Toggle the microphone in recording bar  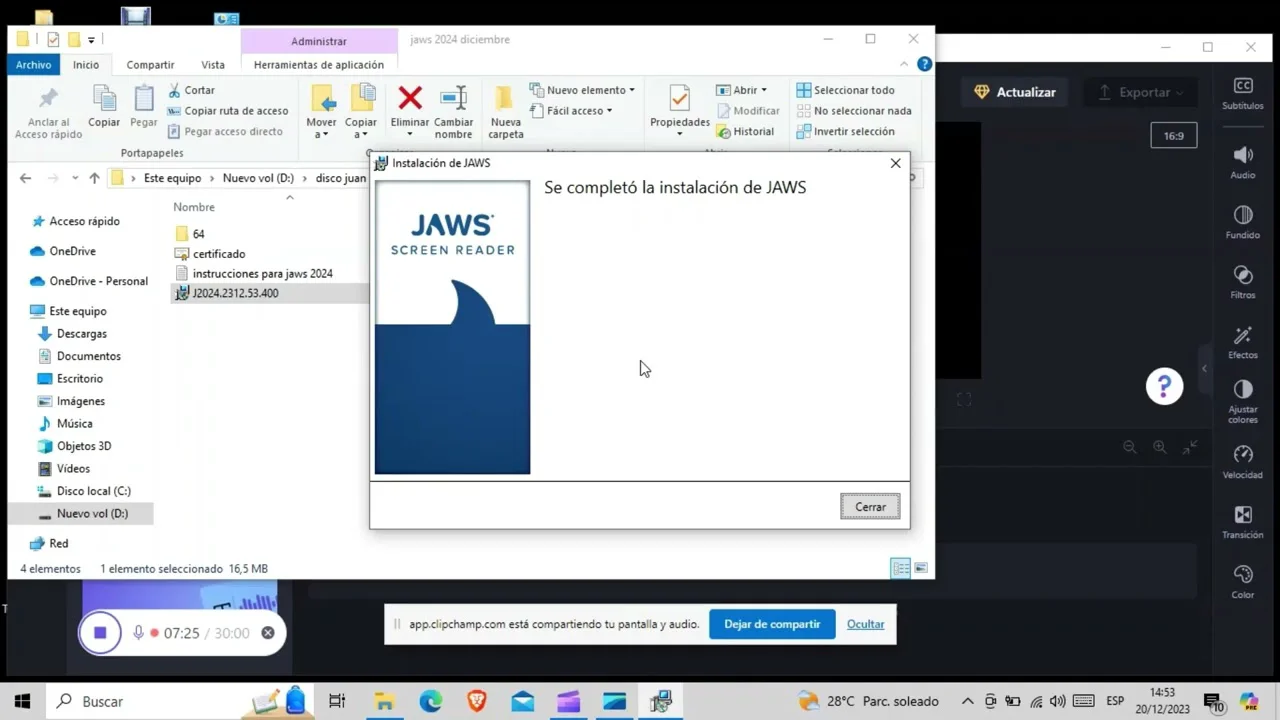tap(139, 633)
